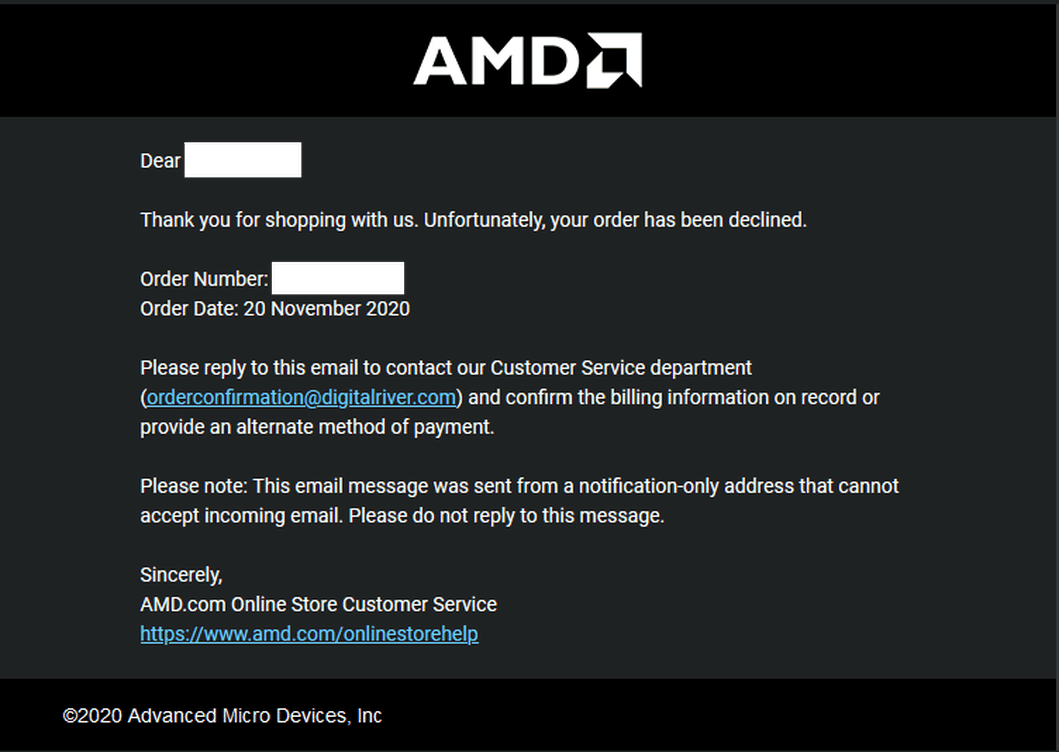The width and height of the screenshot is (1059, 752).
Task: Click 'provide an alternate method of payment' text
Action: pos(317,427)
